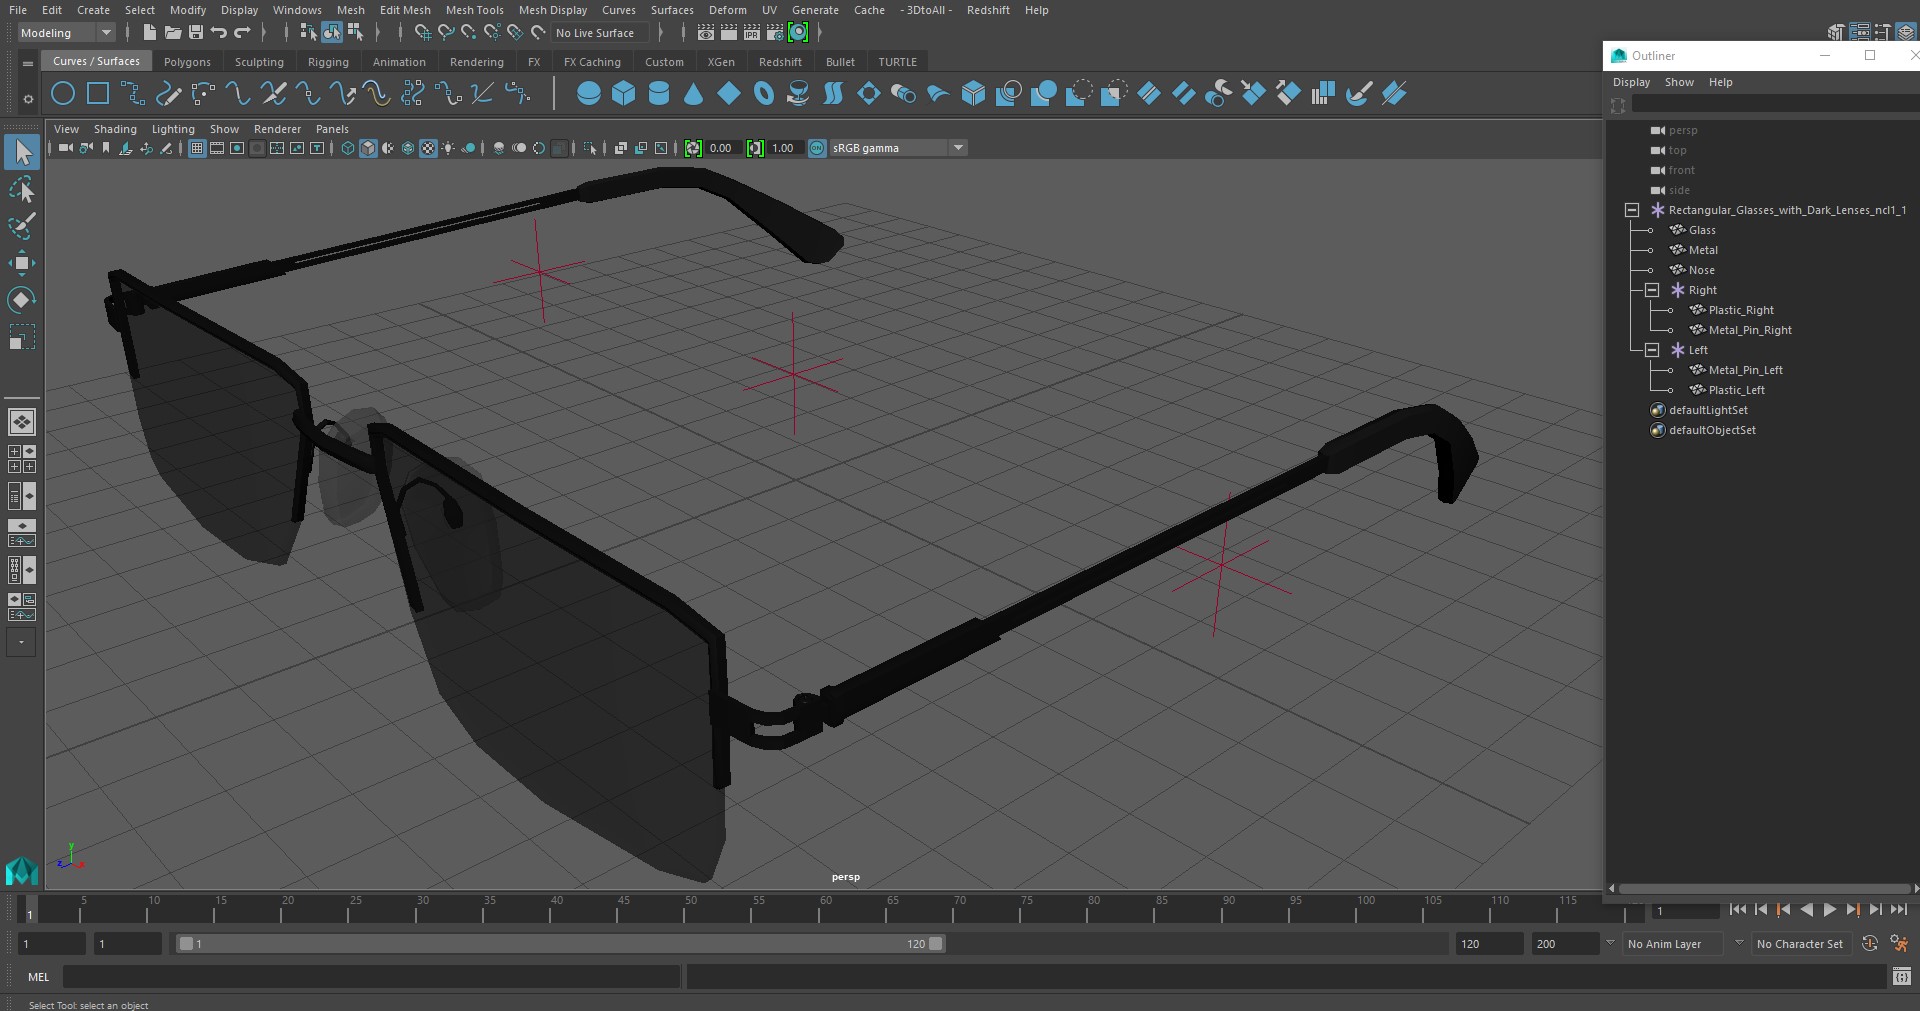
Task: Click the MEL command language label
Action: (x=39, y=977)
